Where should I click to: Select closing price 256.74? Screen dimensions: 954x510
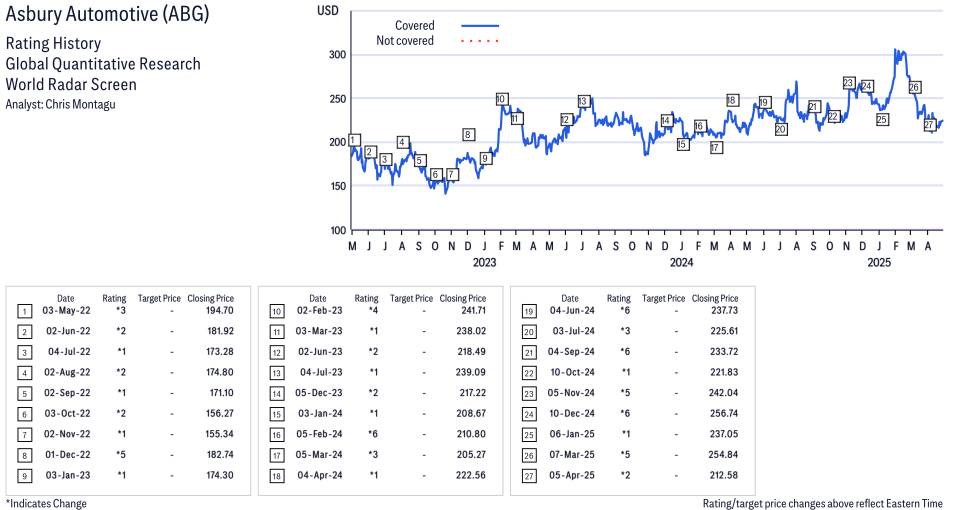tap(724, 413)
